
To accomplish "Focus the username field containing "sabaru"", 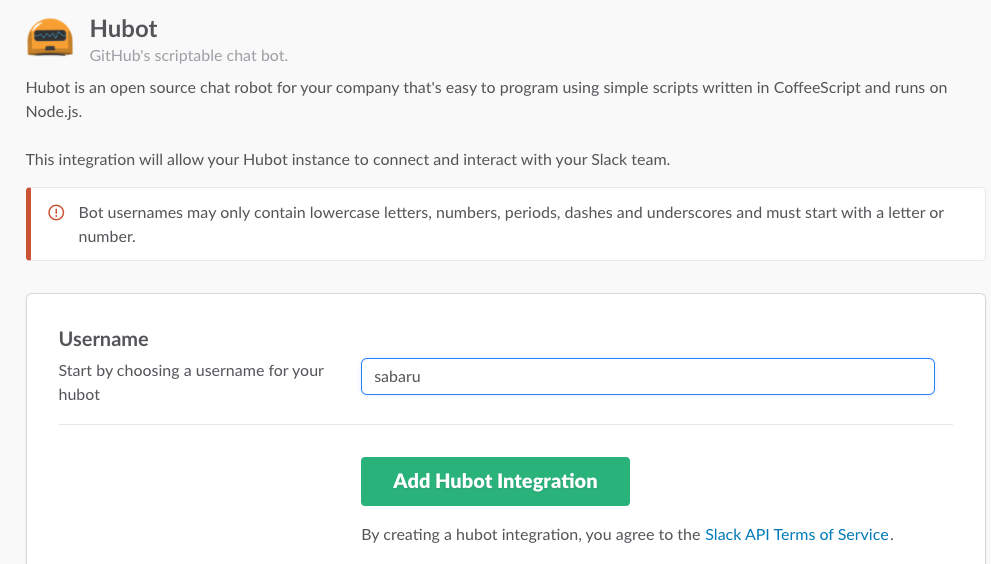I will click(x=647, y=377).
